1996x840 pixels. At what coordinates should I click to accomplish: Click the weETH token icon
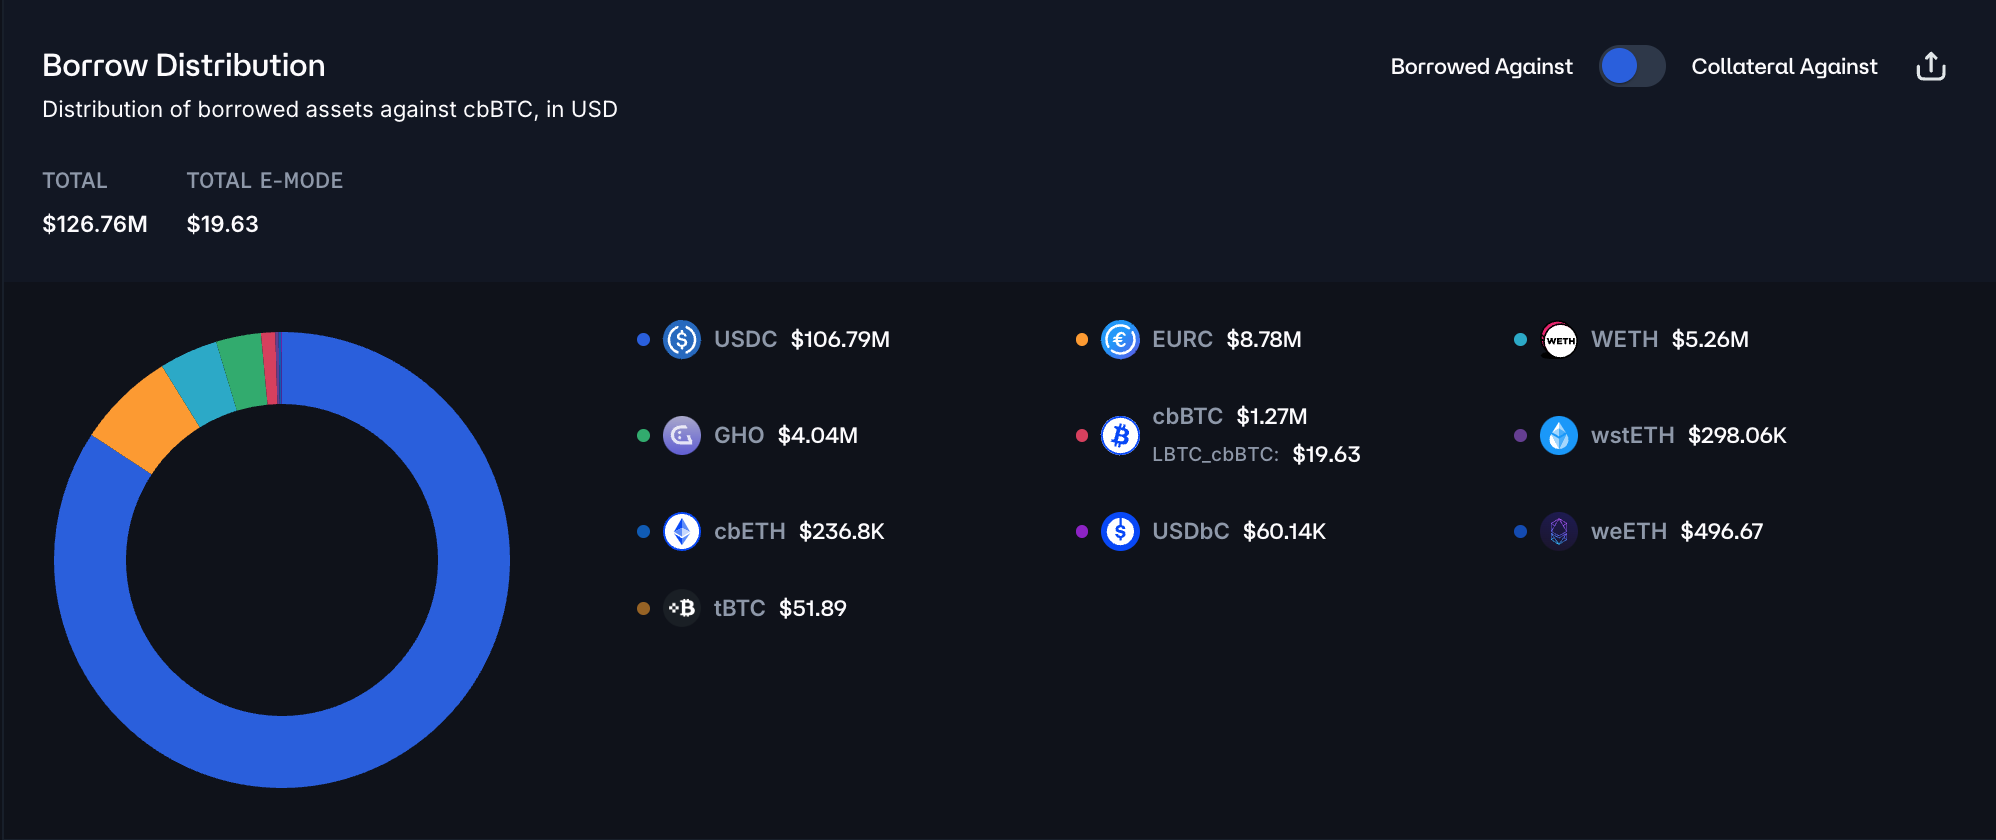(x=1559, y=532)
